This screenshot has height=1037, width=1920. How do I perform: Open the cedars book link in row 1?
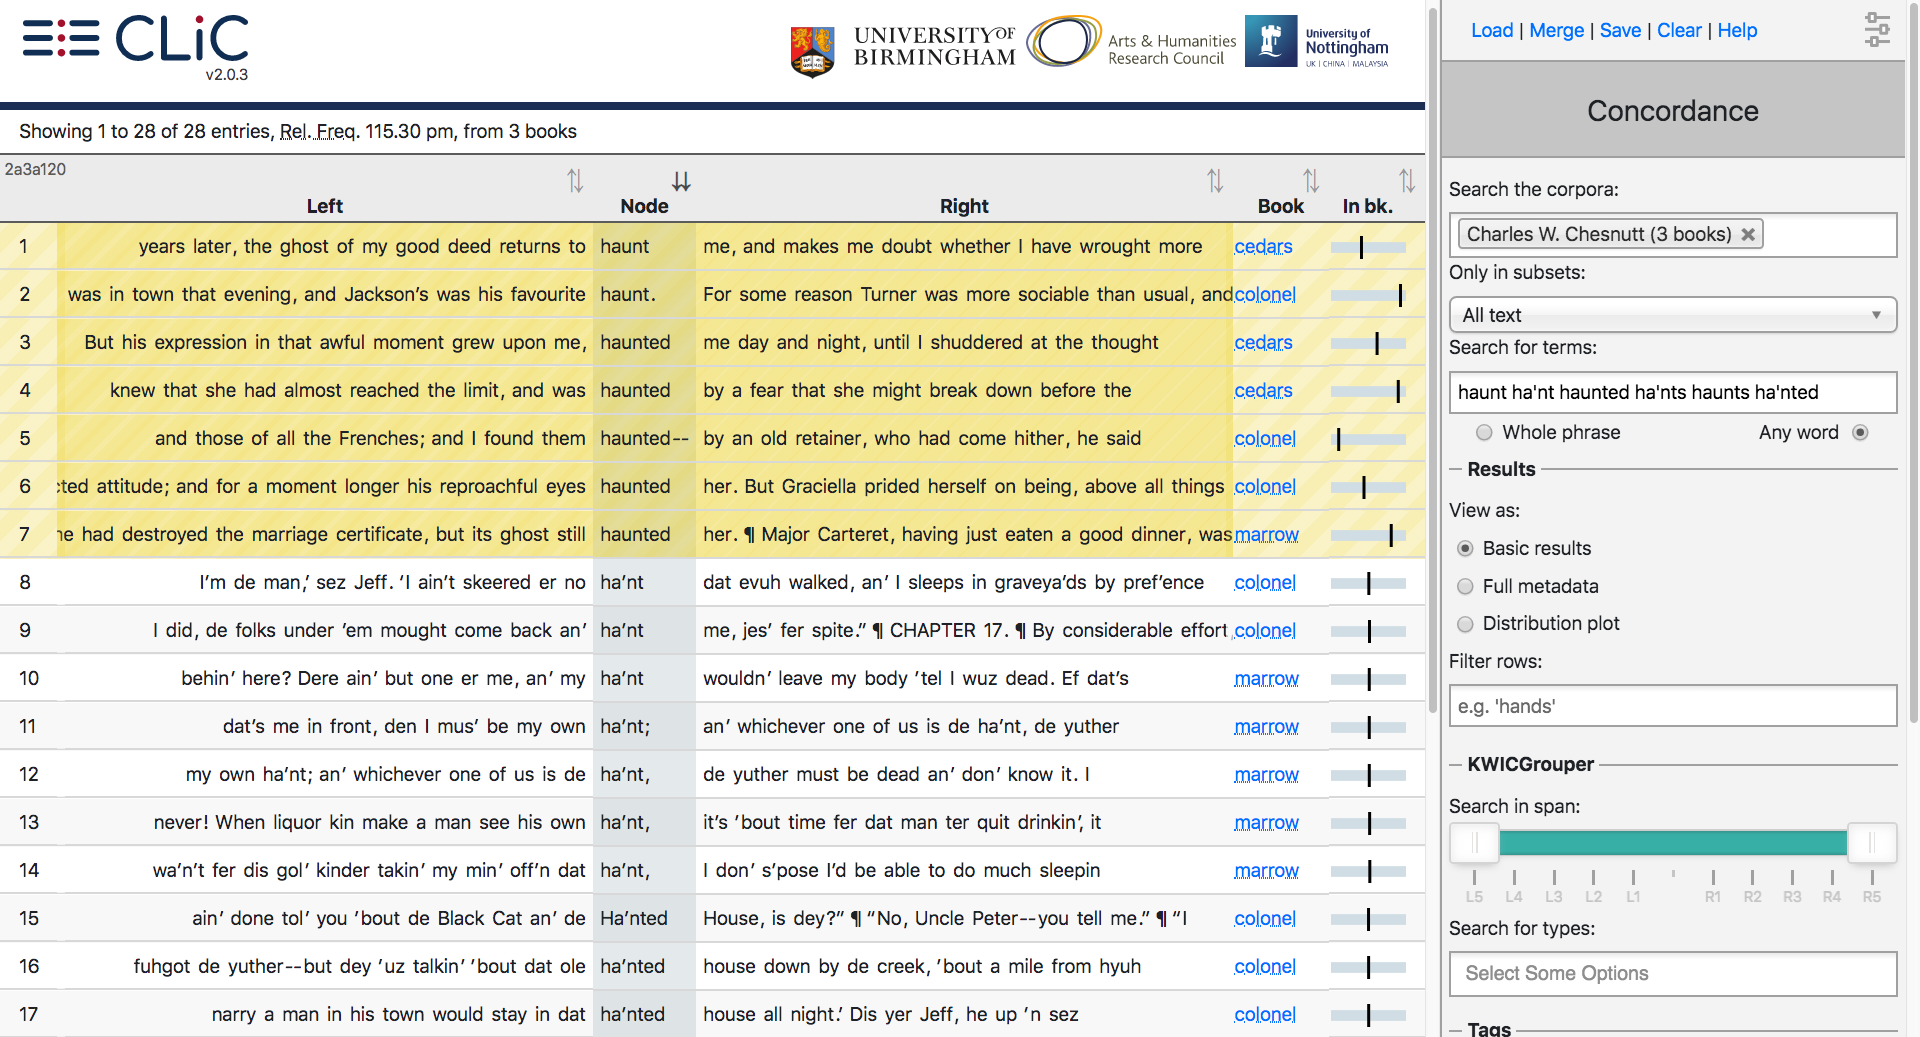point(1263,247)
